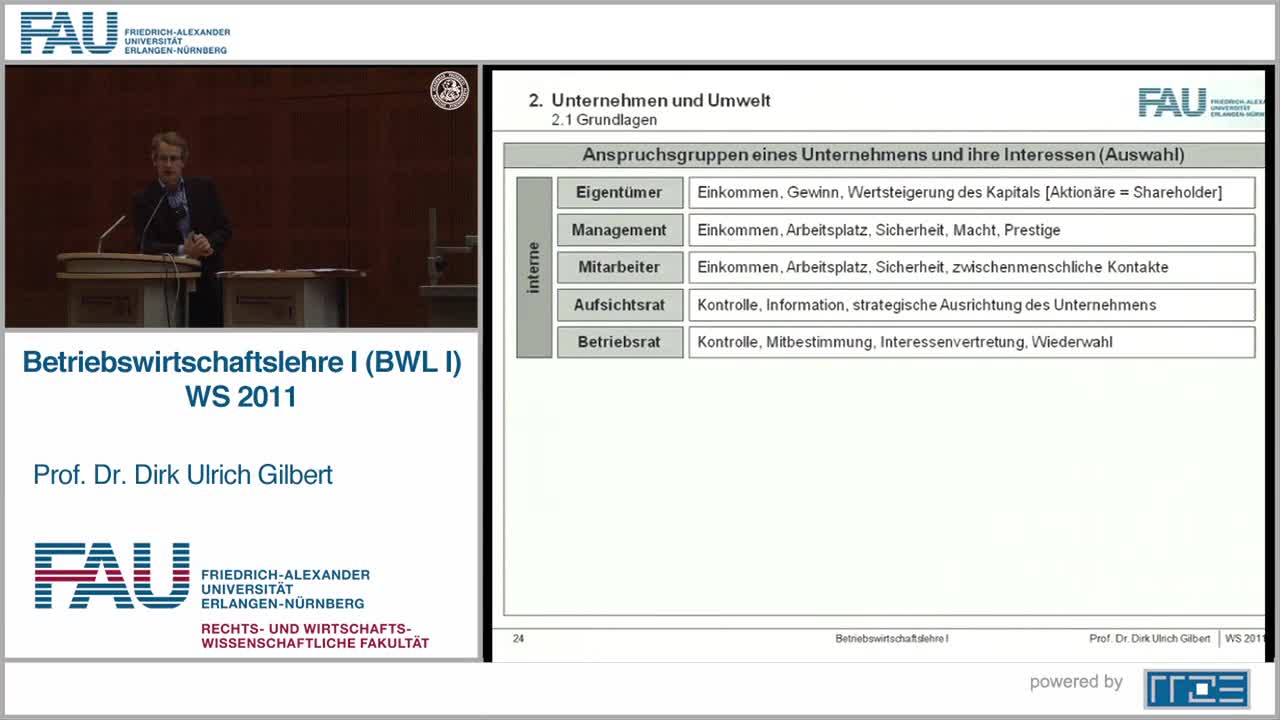The image size is (1280, 720).
Task: Click course title 'Betriebswirtschaftslehre I (BWL I)'
Action: click(x=242, y=362)
